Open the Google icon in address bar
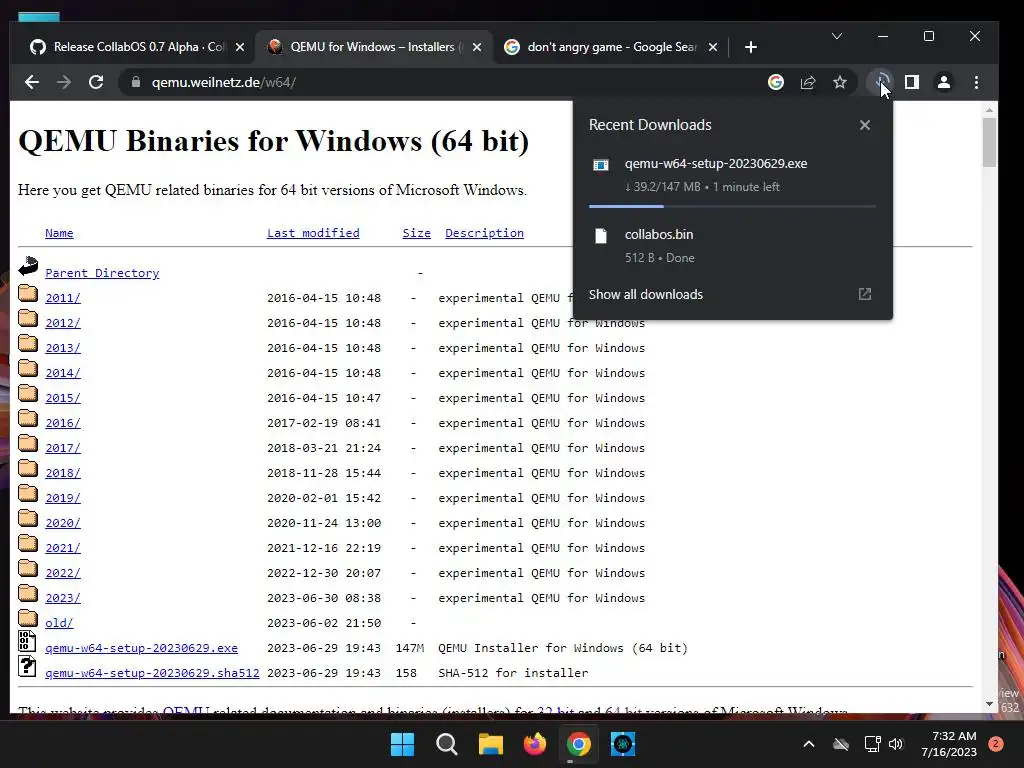 [x=776, y=82]
